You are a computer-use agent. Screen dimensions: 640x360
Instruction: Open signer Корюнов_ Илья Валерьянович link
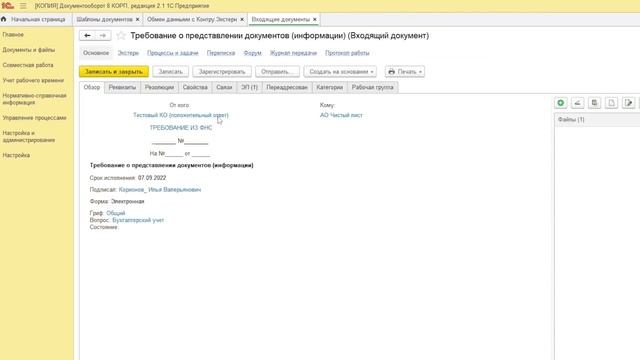[160, 190]
